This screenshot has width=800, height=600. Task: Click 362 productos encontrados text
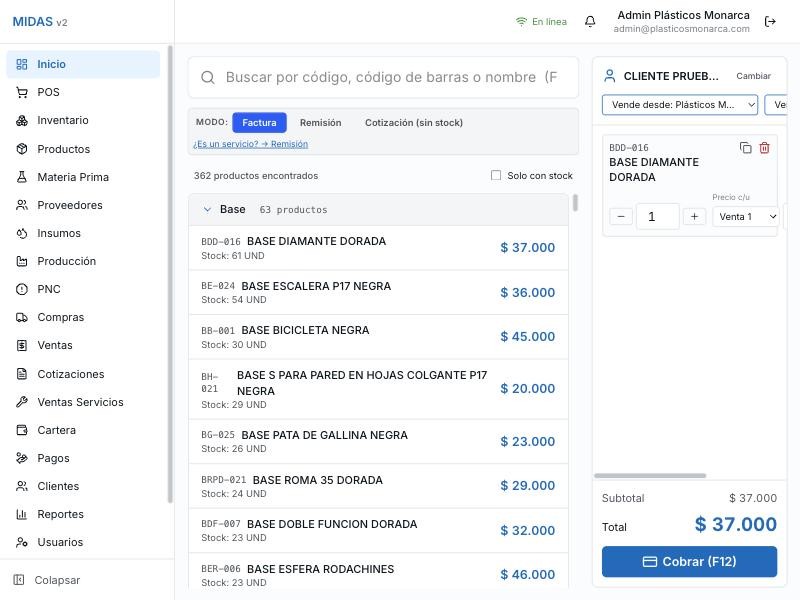point(256,176)
